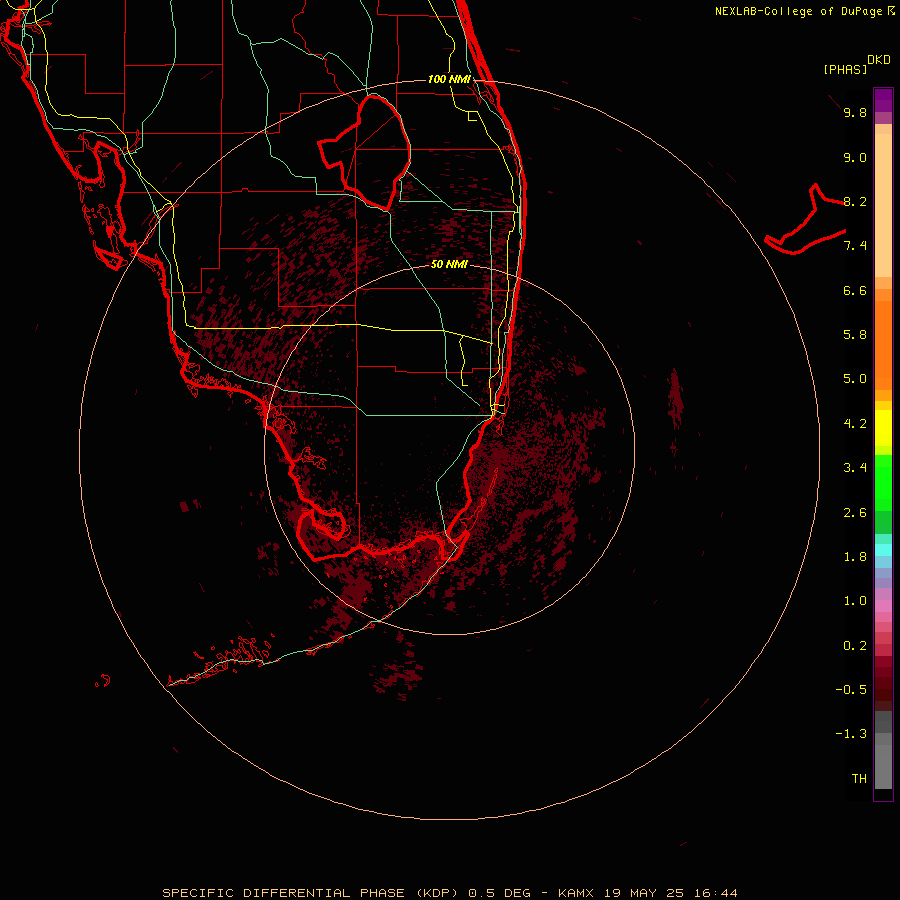The height and width of the screenshot is (900, 900).
Task: Click the TH label on color scale
Action: tap(859, 779)
